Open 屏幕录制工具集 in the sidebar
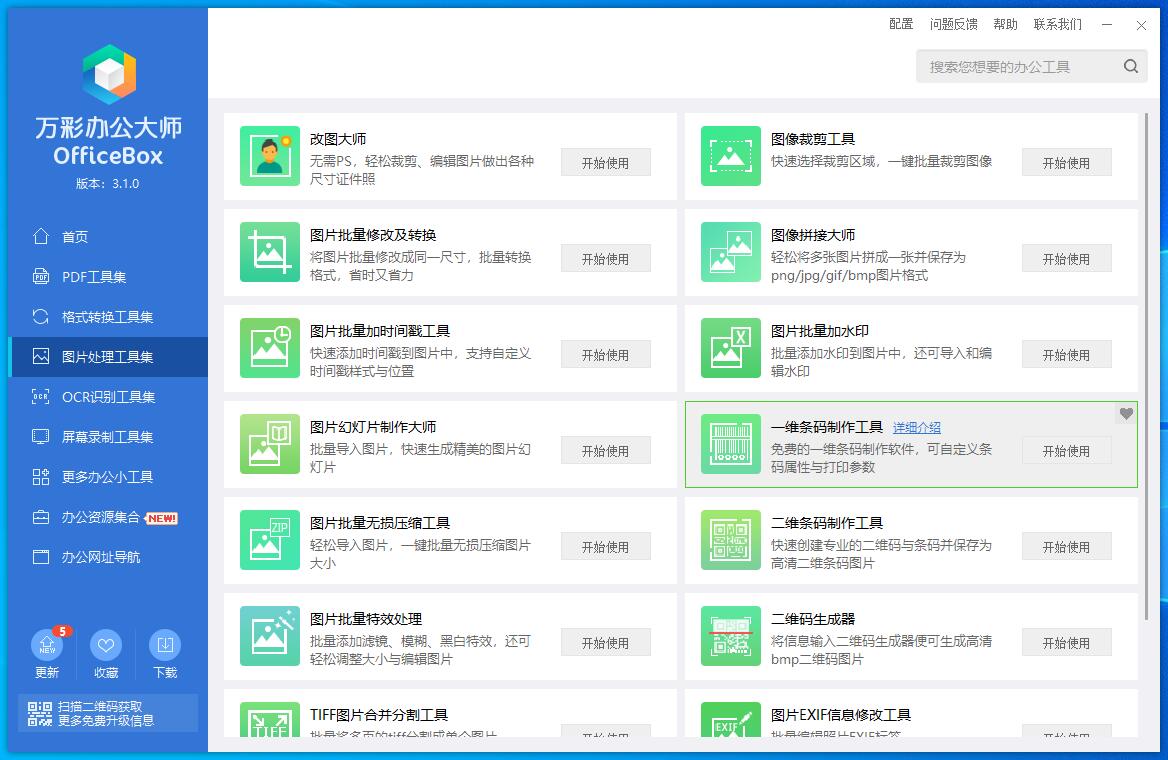This screenshot has width=1168, height=760. coord(108,437)
